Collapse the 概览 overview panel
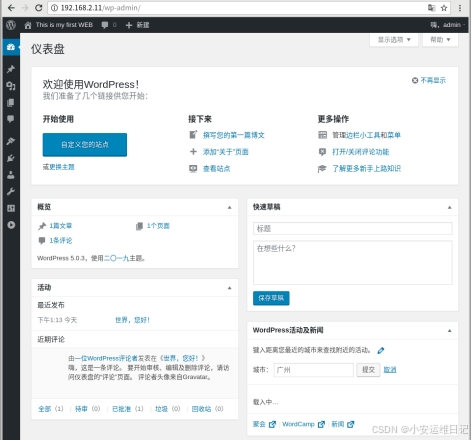Image resolution: width=472 pixels, height=441 pixels. coord(229,207)
